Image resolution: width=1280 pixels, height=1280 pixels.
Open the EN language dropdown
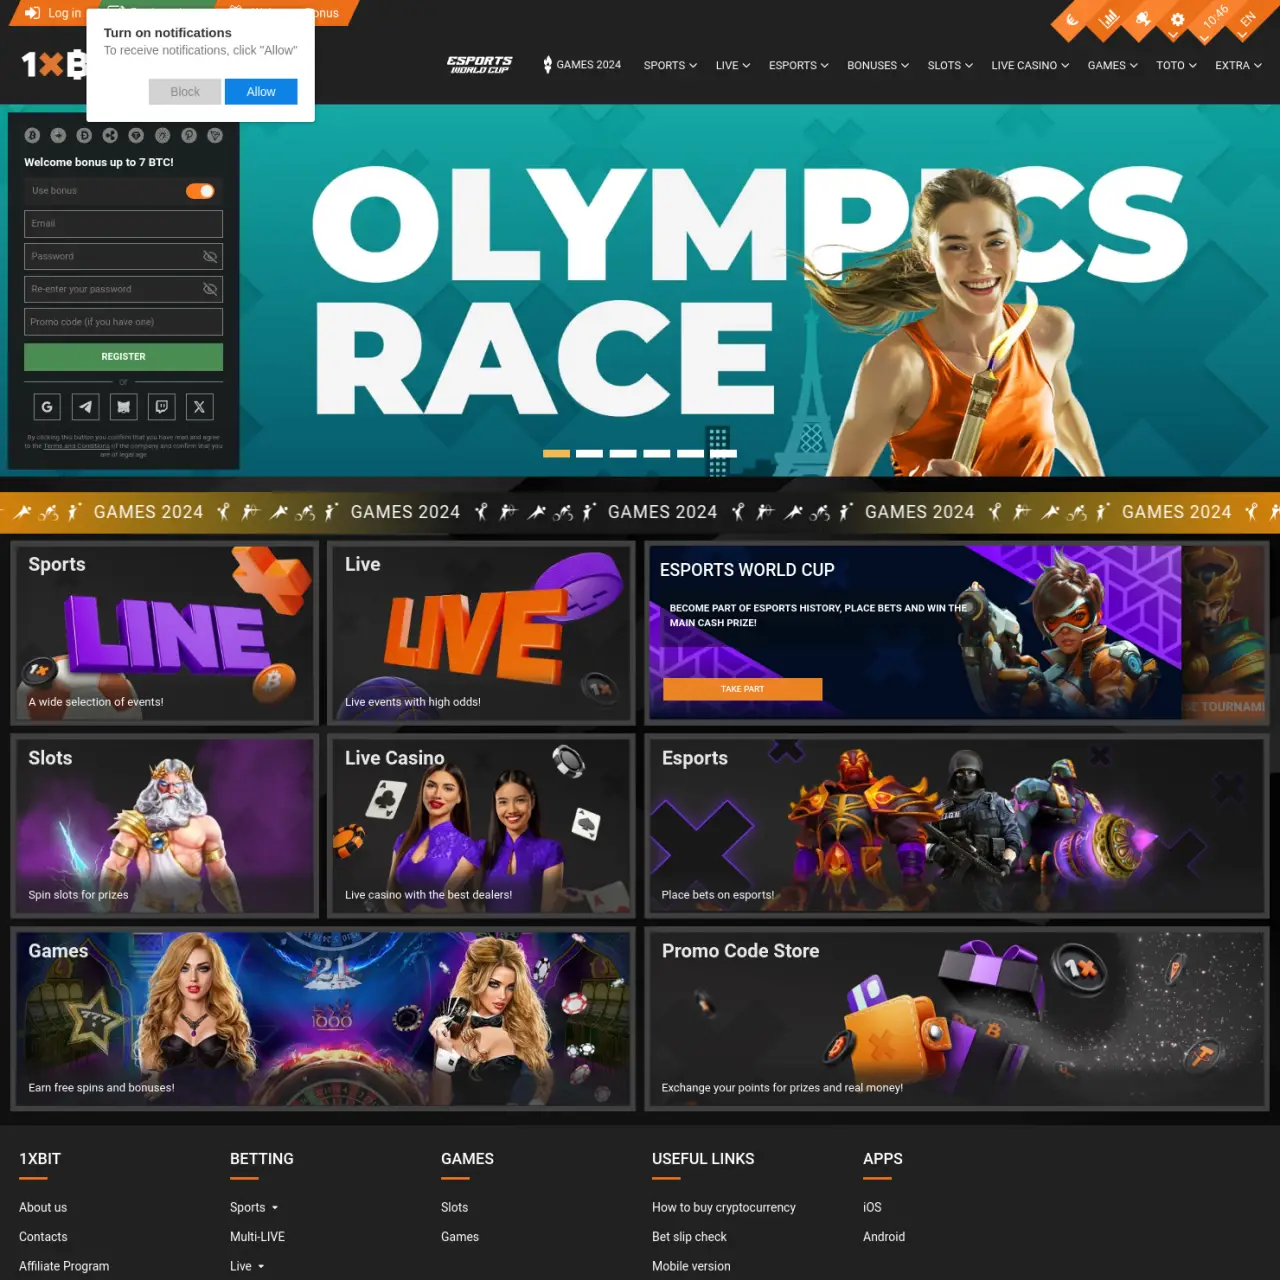pos(1247,22)
